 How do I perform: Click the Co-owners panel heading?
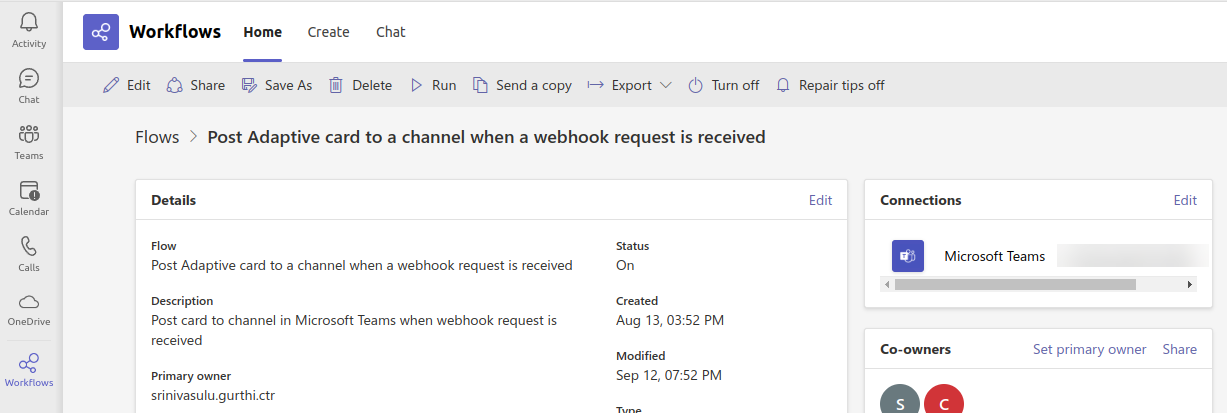point(915,349)
